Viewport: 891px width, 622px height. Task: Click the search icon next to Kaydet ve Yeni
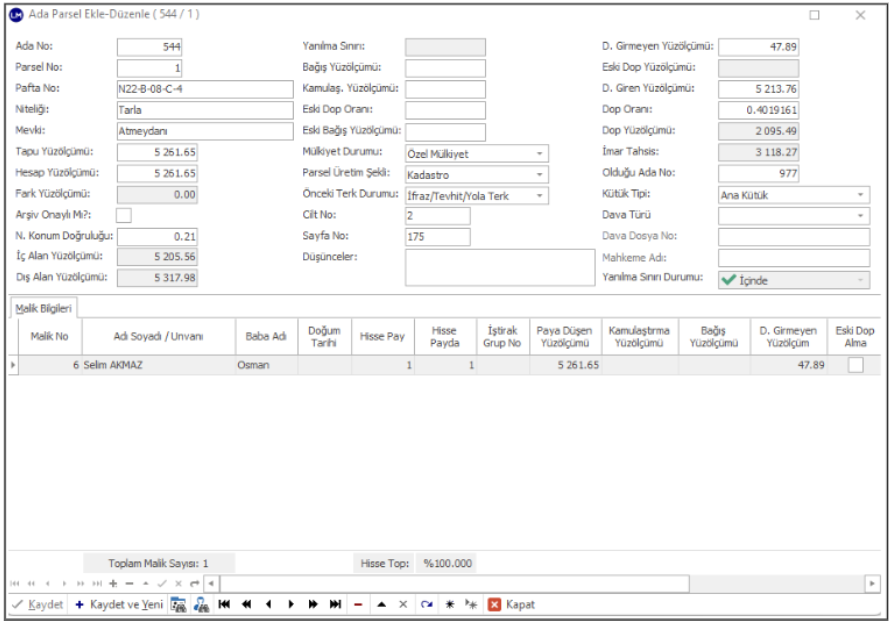tap(179, 605)
